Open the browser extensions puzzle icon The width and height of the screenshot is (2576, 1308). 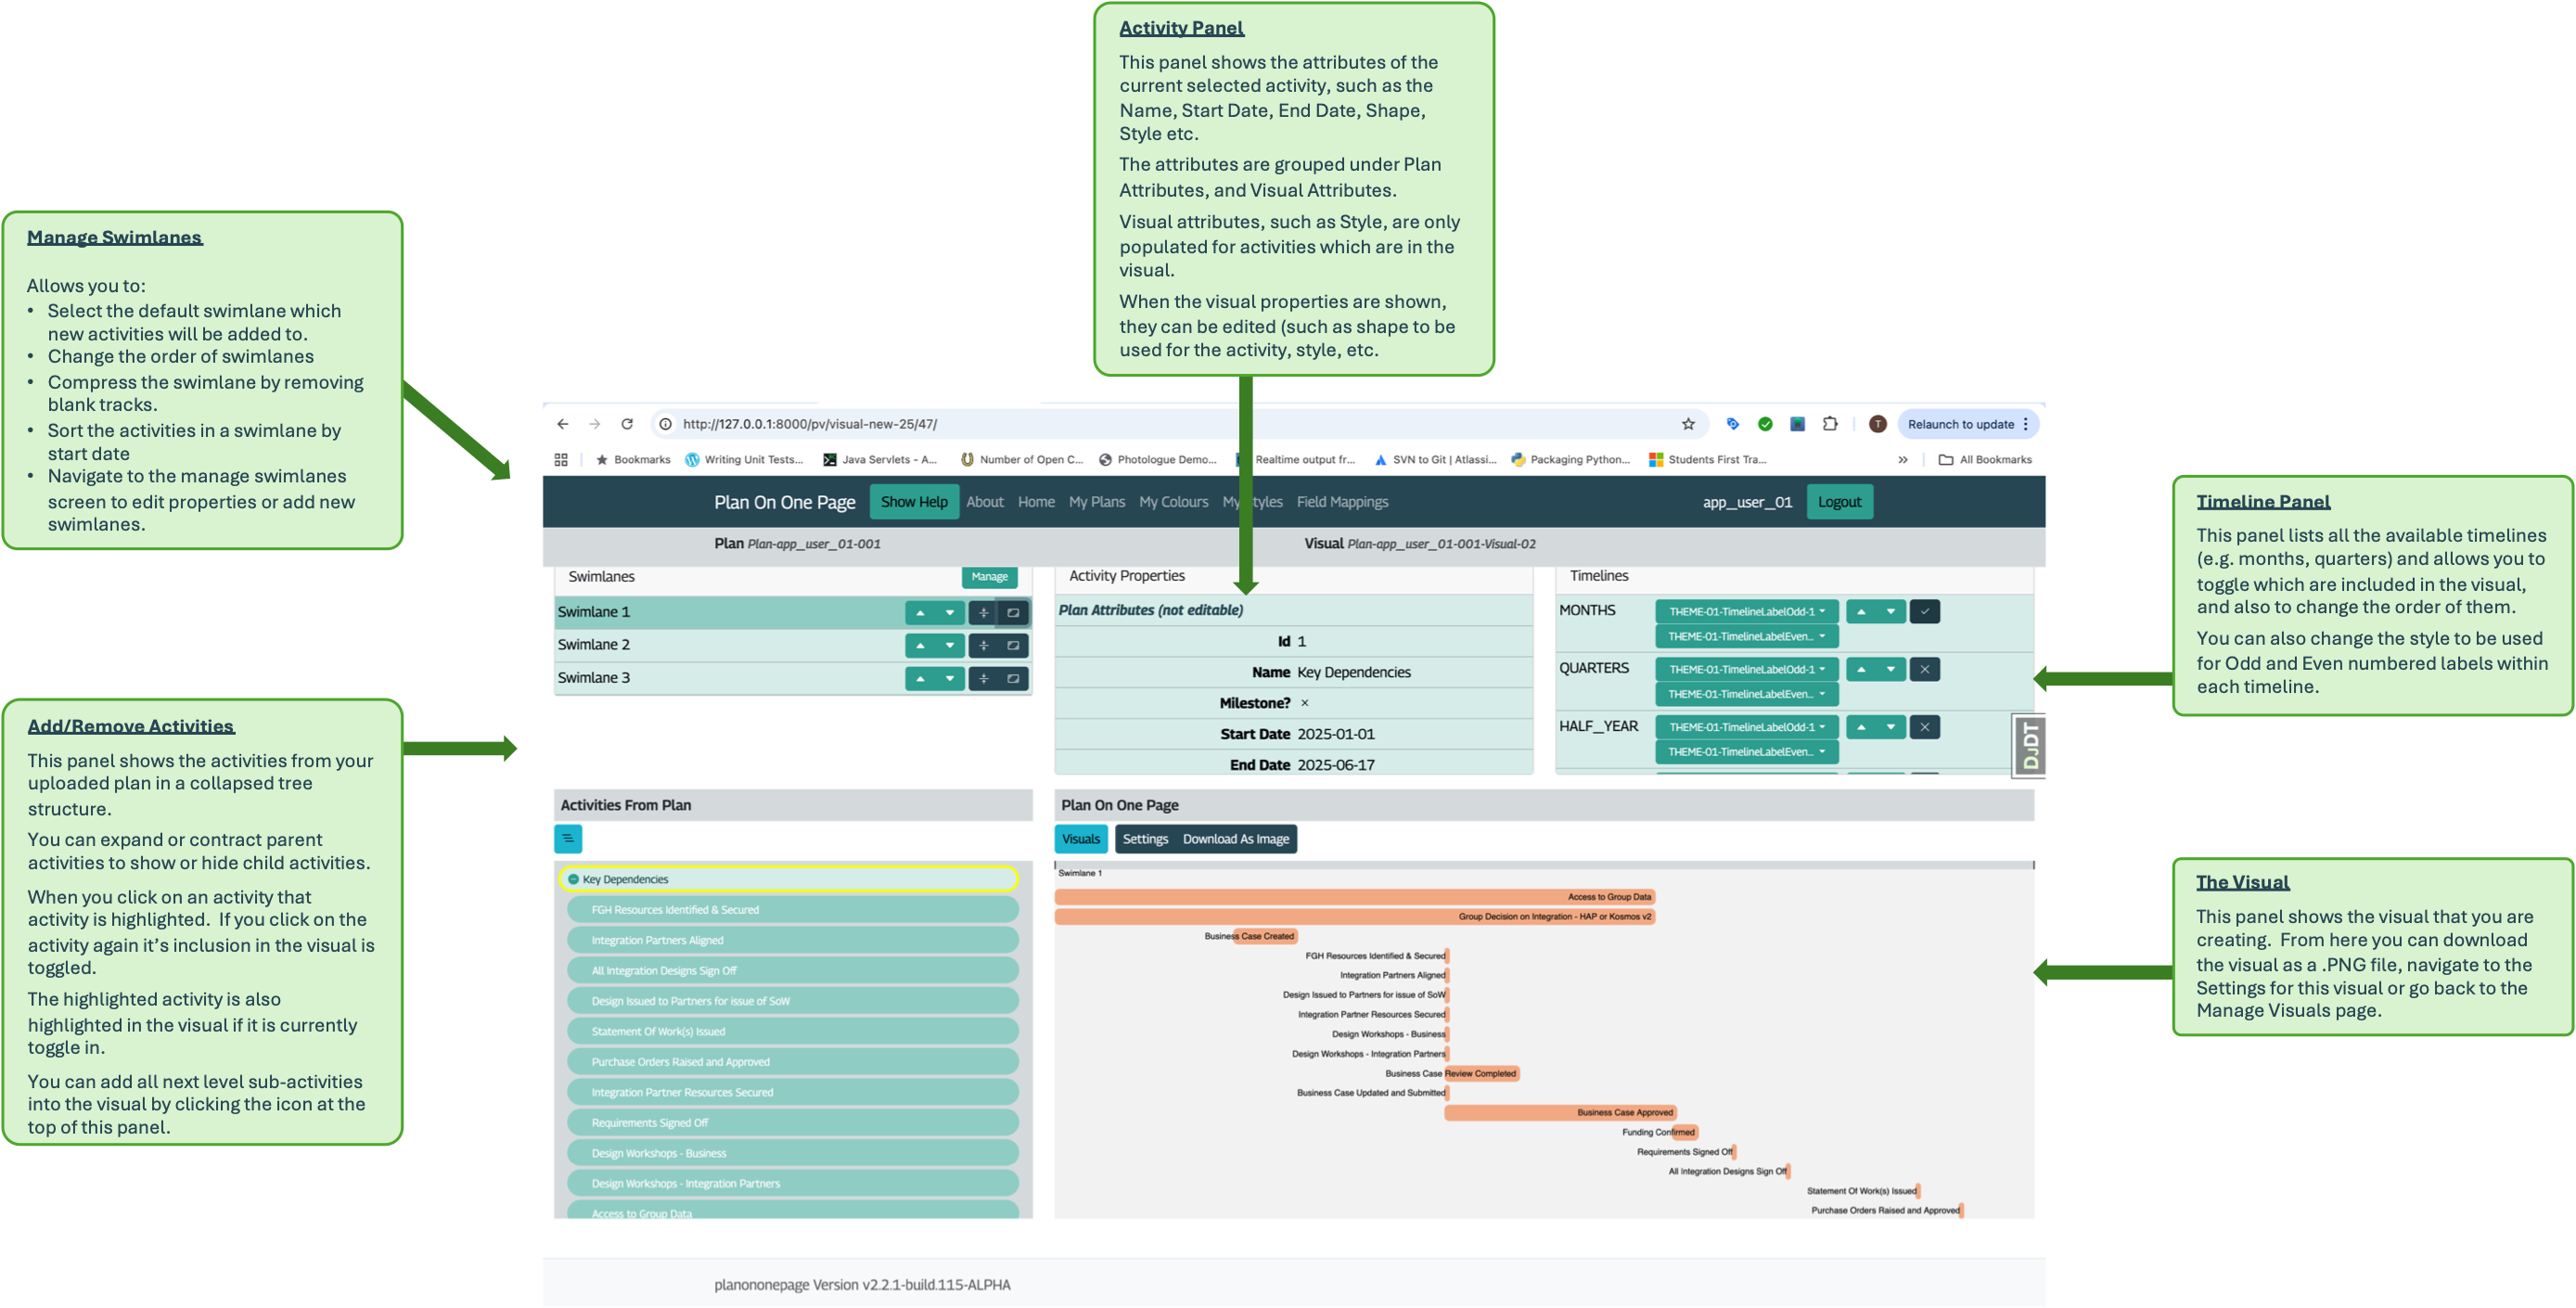1831,424
